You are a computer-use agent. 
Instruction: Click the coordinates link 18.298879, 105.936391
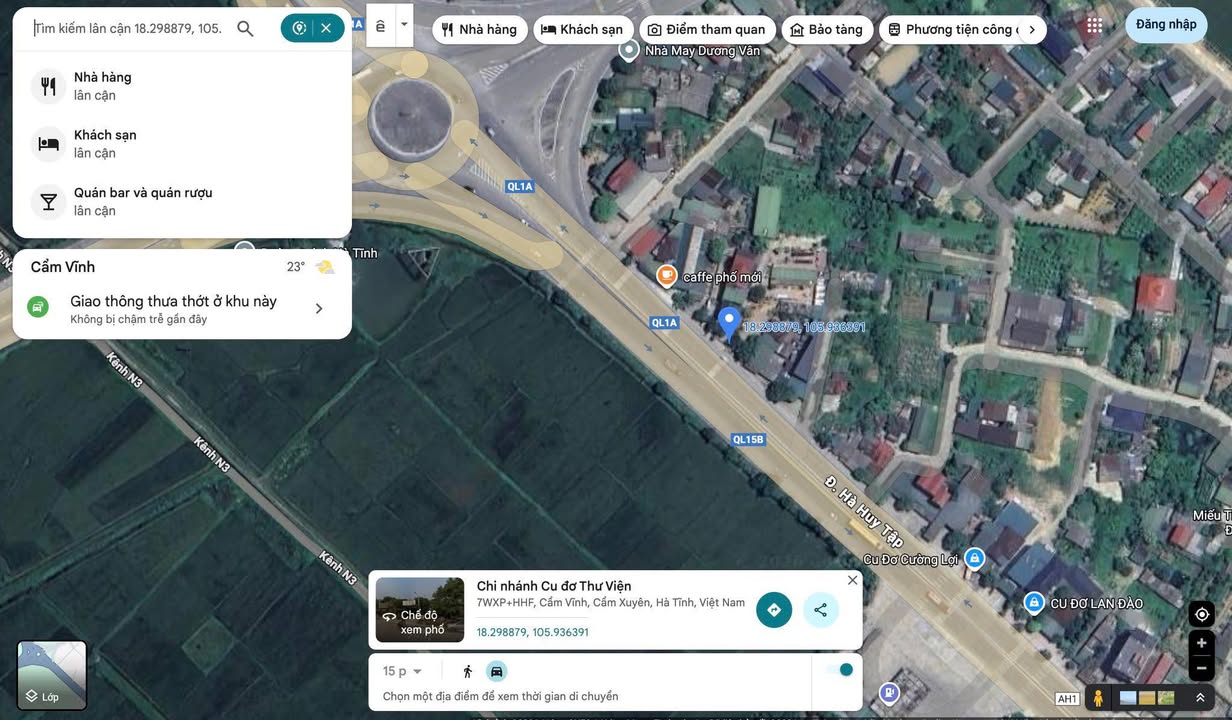coord(532,632)
